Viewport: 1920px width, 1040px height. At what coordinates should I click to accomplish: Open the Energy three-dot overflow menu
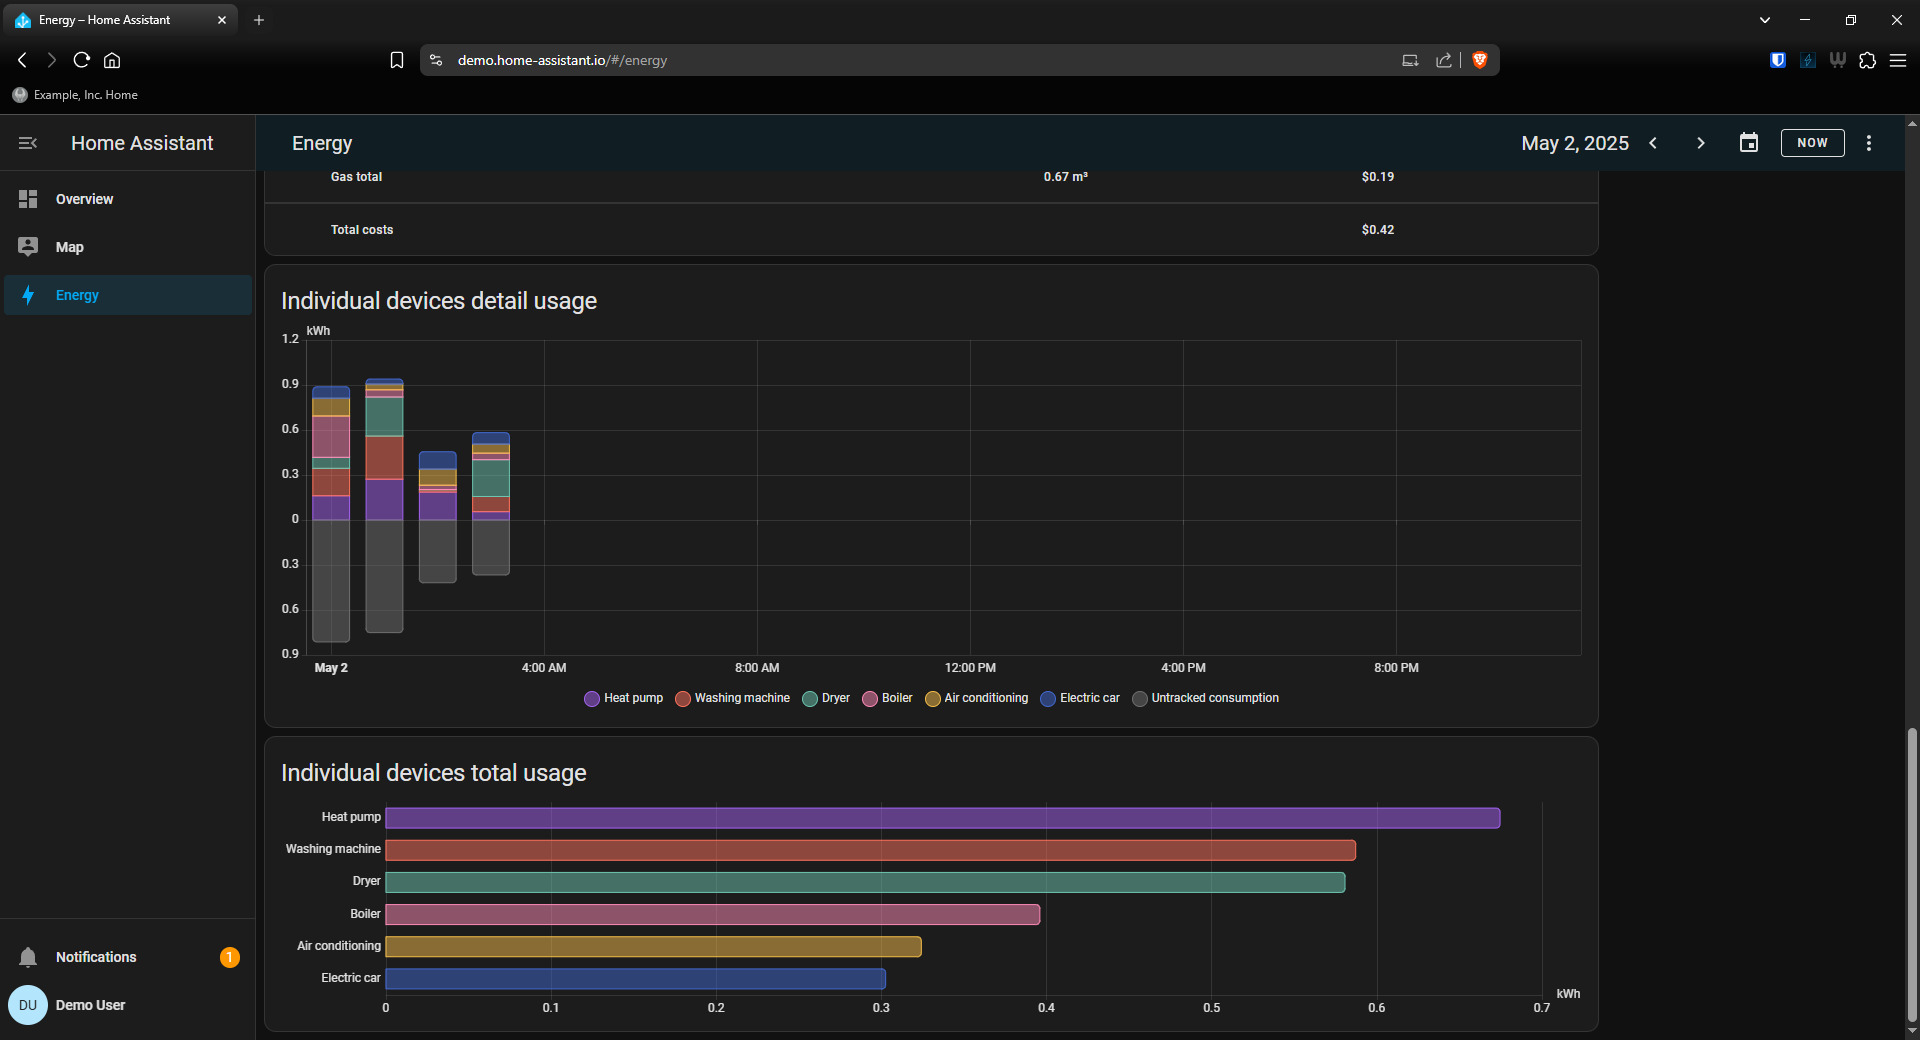[1868, 143]
